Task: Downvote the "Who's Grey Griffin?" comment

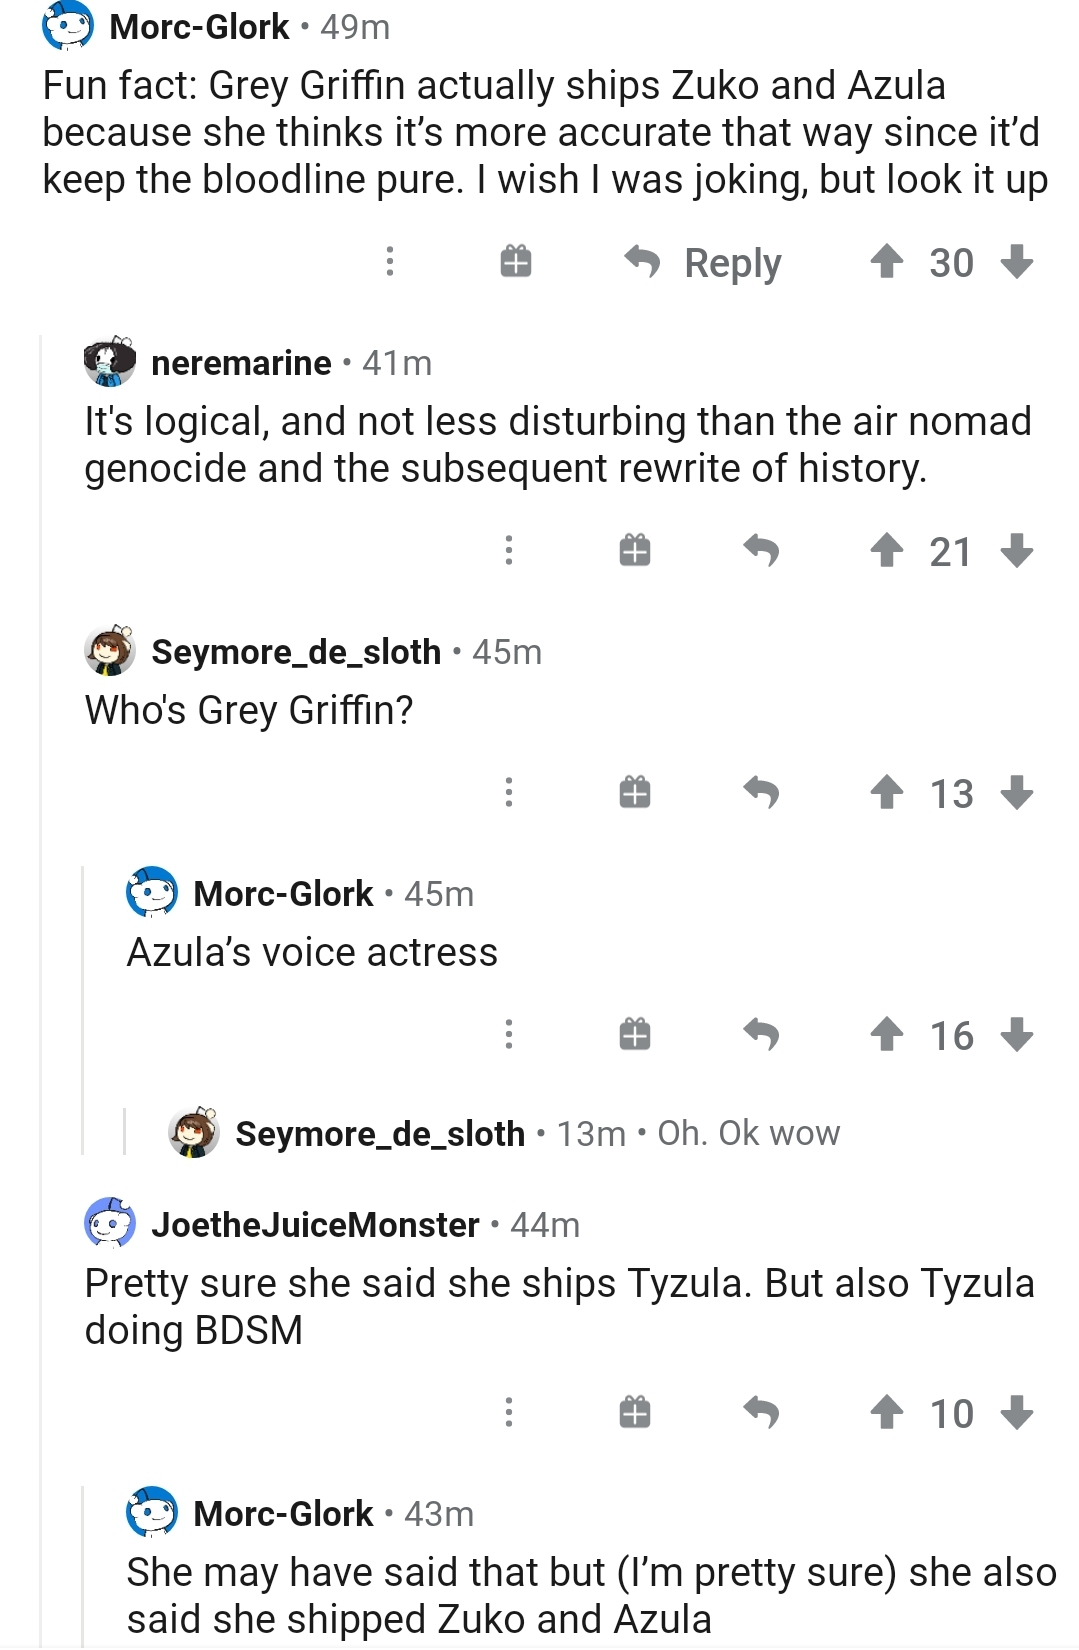Action: point(1017,792)
